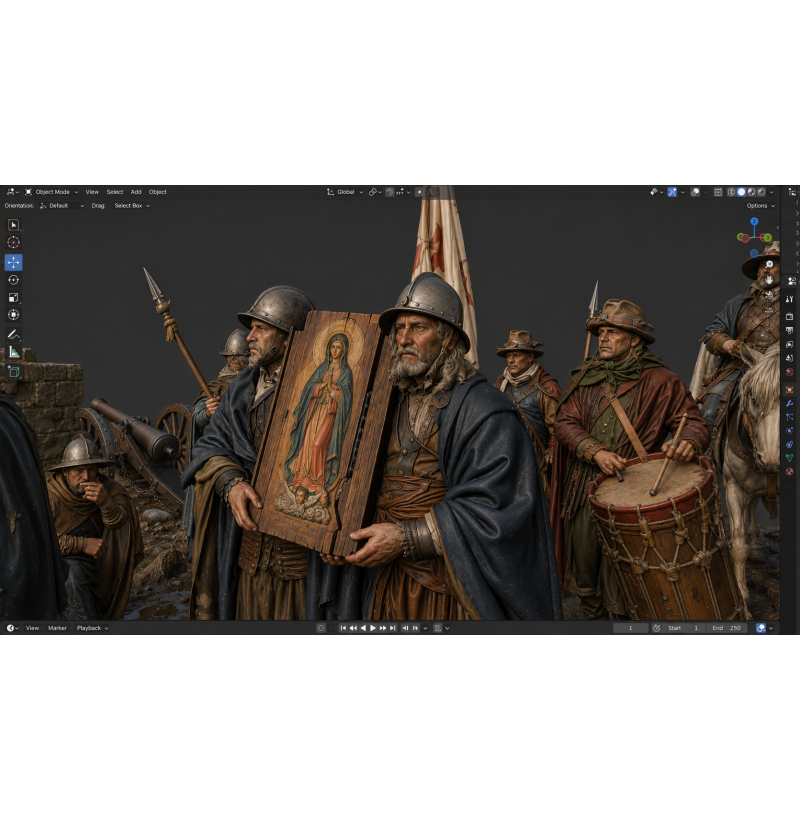Open the Physics properties tab
800x820 pixels.
tap(790, 430)
